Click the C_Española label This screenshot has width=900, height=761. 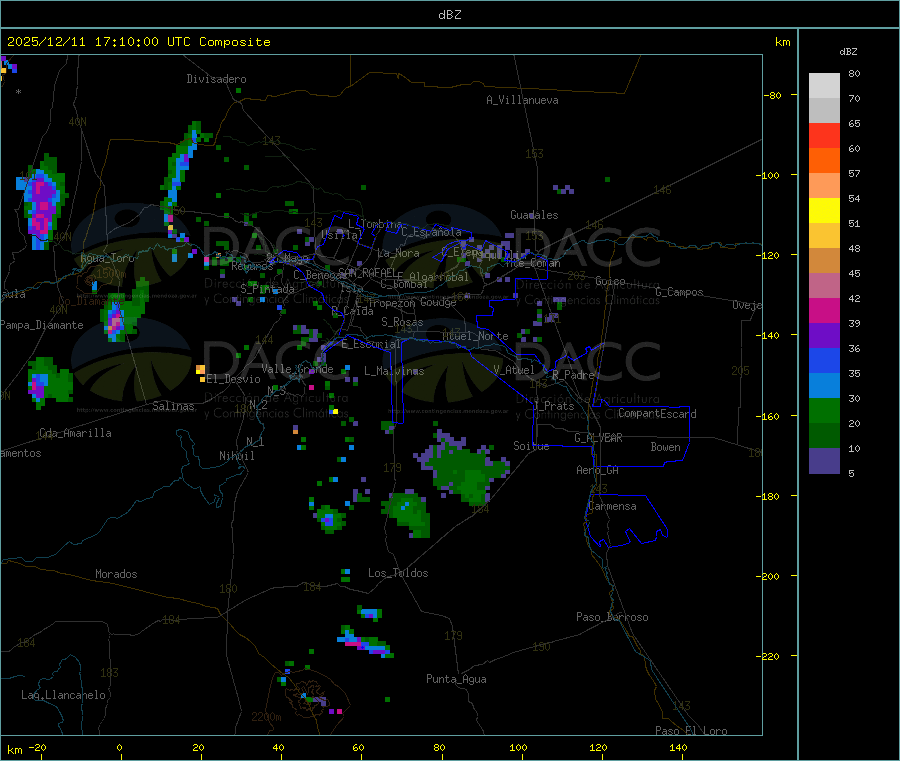pyautogui.click(x=431, y=232)
